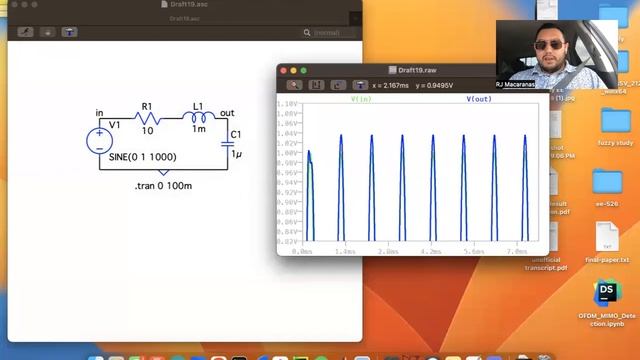Click the control panel icon in Draft19.raw toolbar
The width and height of the screenshot is (640, 360).
click(x=360, y=85)
